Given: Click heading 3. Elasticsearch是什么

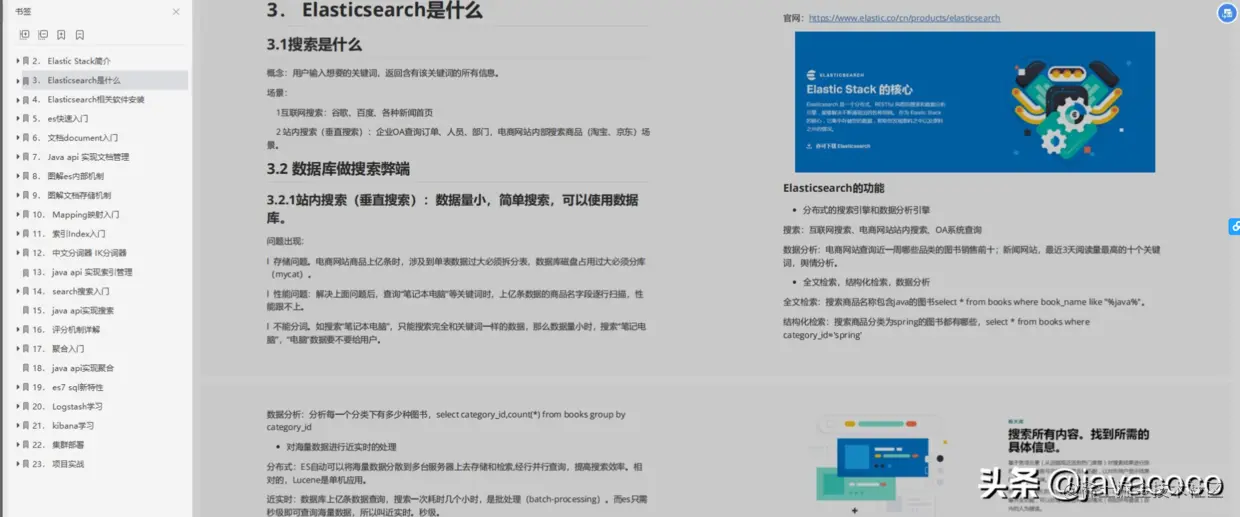Looking at the screenshot, I should tap(374, 11).
